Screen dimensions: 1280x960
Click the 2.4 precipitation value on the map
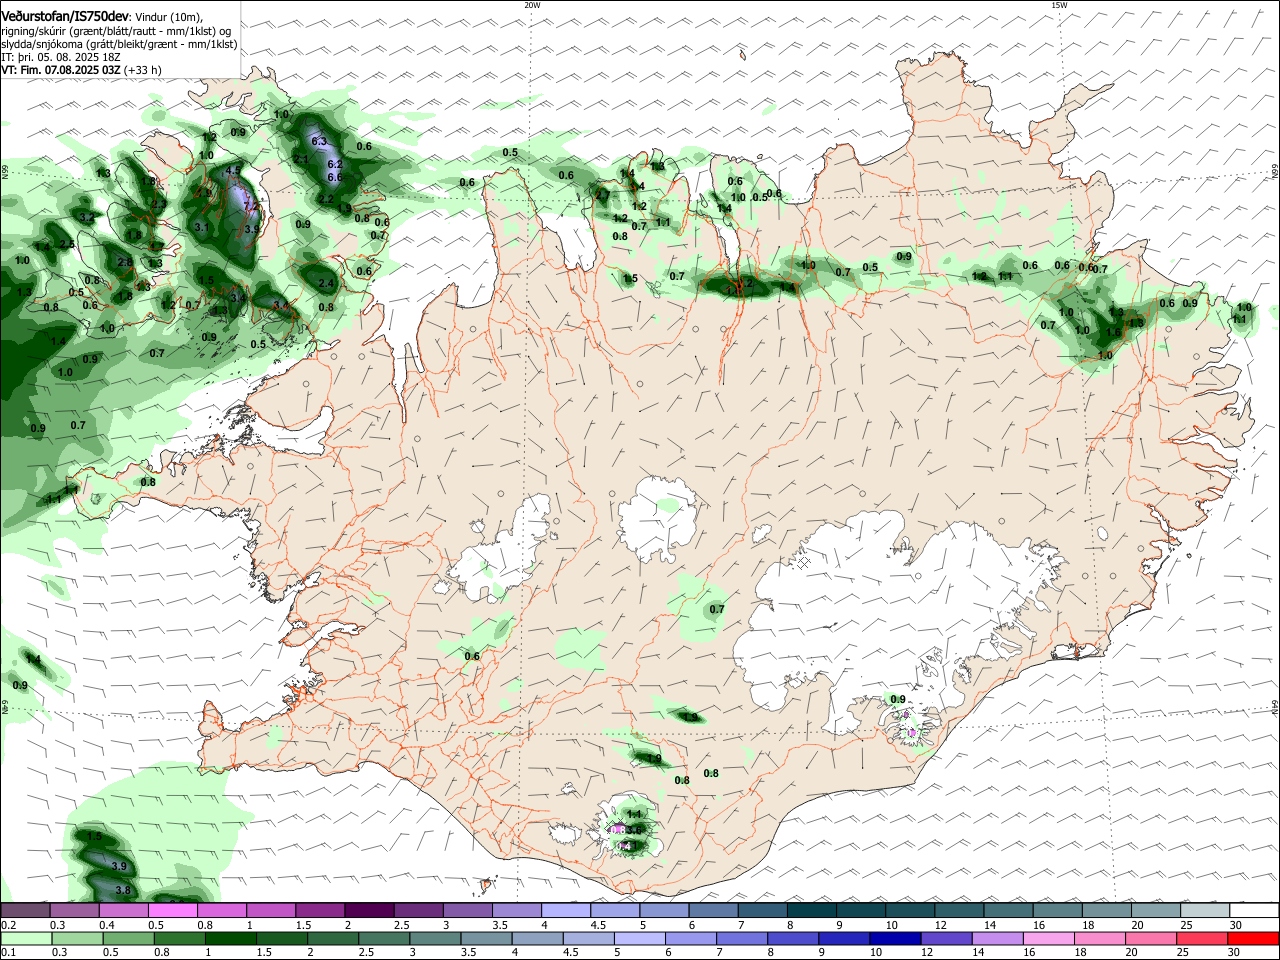click(326, 283)
